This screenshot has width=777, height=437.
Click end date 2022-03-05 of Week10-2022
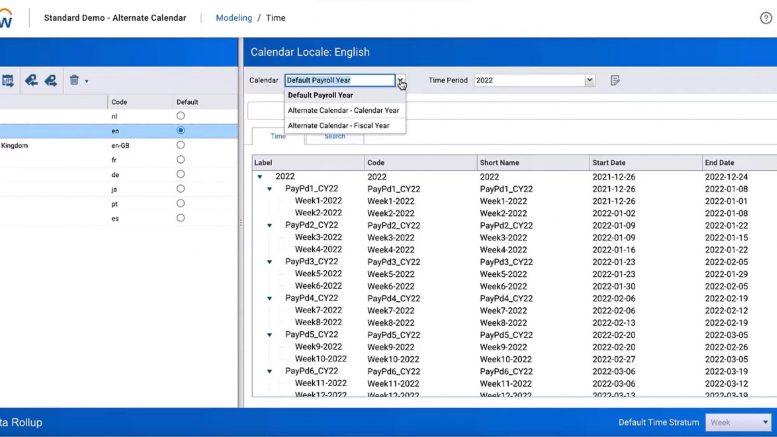726,359
